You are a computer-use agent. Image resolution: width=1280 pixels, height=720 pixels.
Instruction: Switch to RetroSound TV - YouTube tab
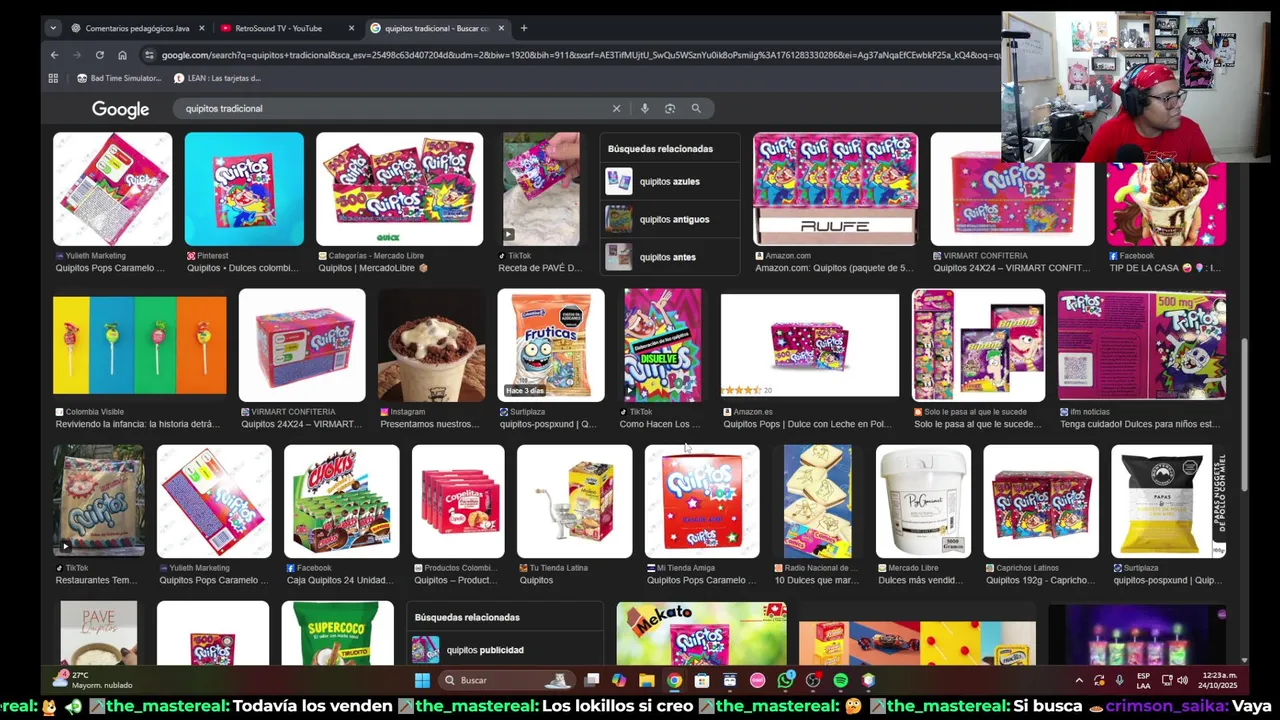point(285,28)
